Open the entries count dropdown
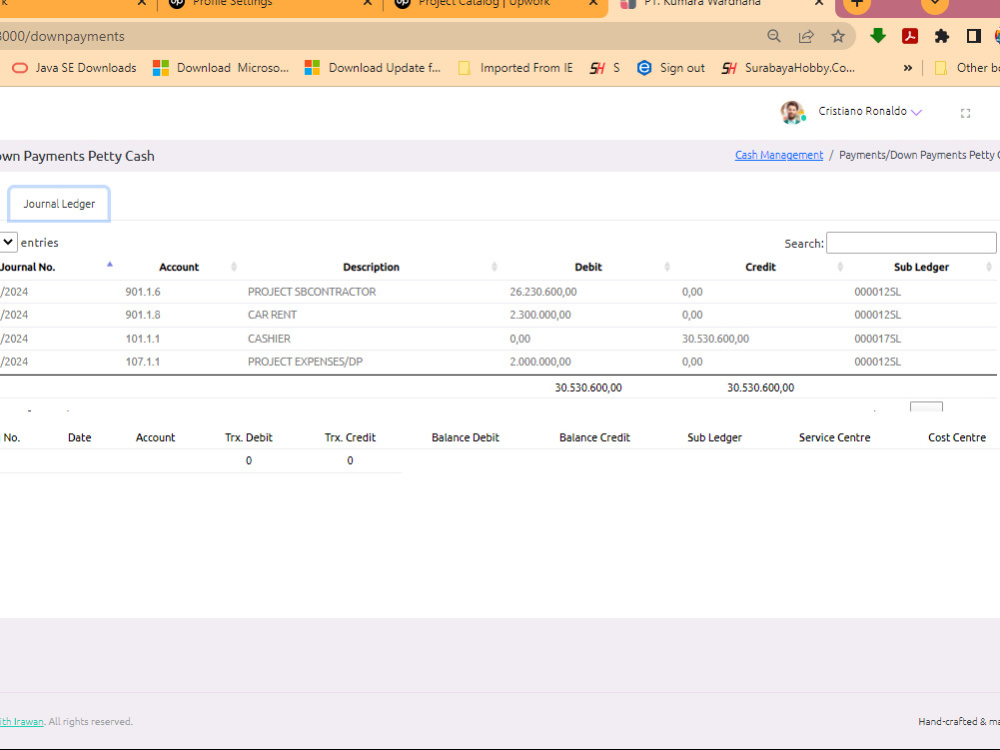Viewport: 1000px width, 750px height. coord(8,242)
